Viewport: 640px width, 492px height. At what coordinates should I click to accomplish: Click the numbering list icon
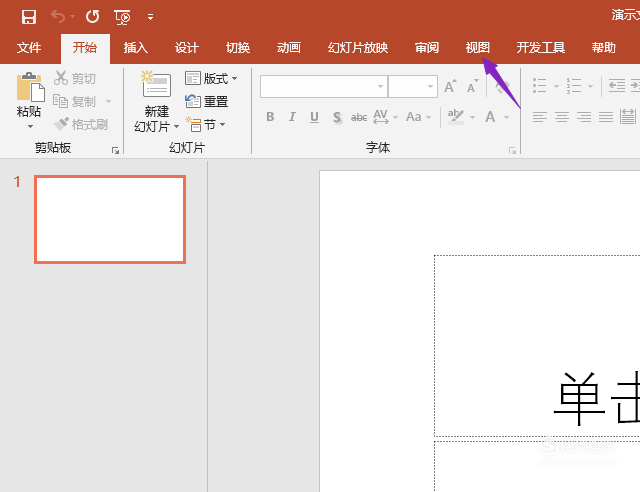pyautogui.click(x=573, y=86)
